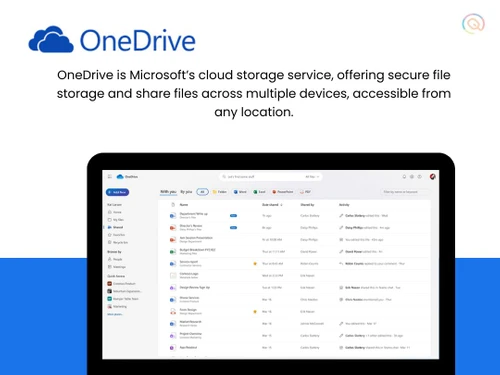Open the Project Overview file icon

tap(173, 336)
